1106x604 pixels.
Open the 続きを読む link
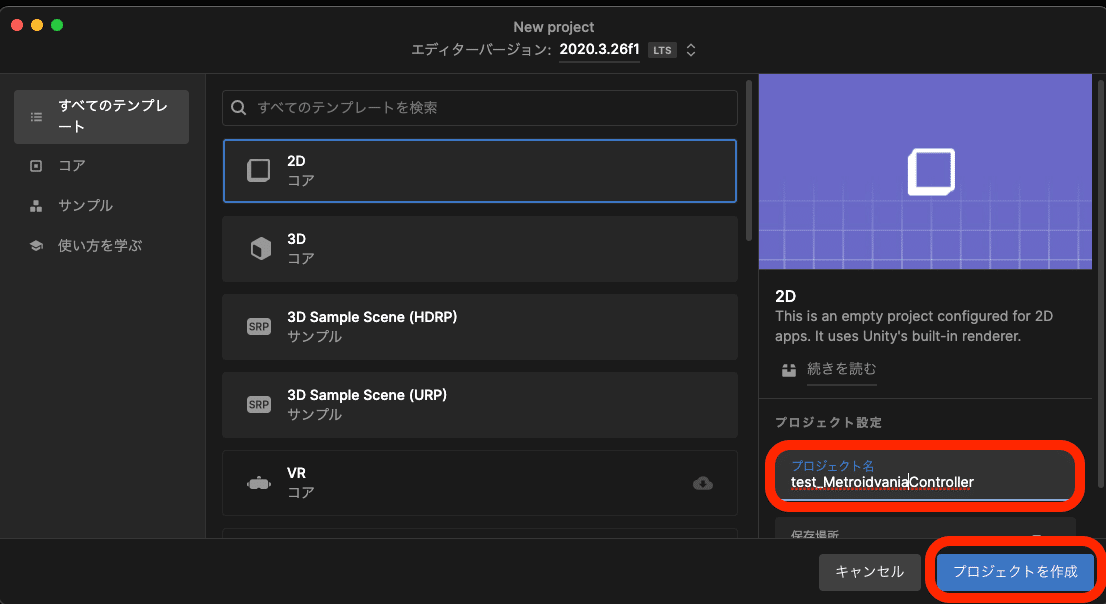[841, 369]
